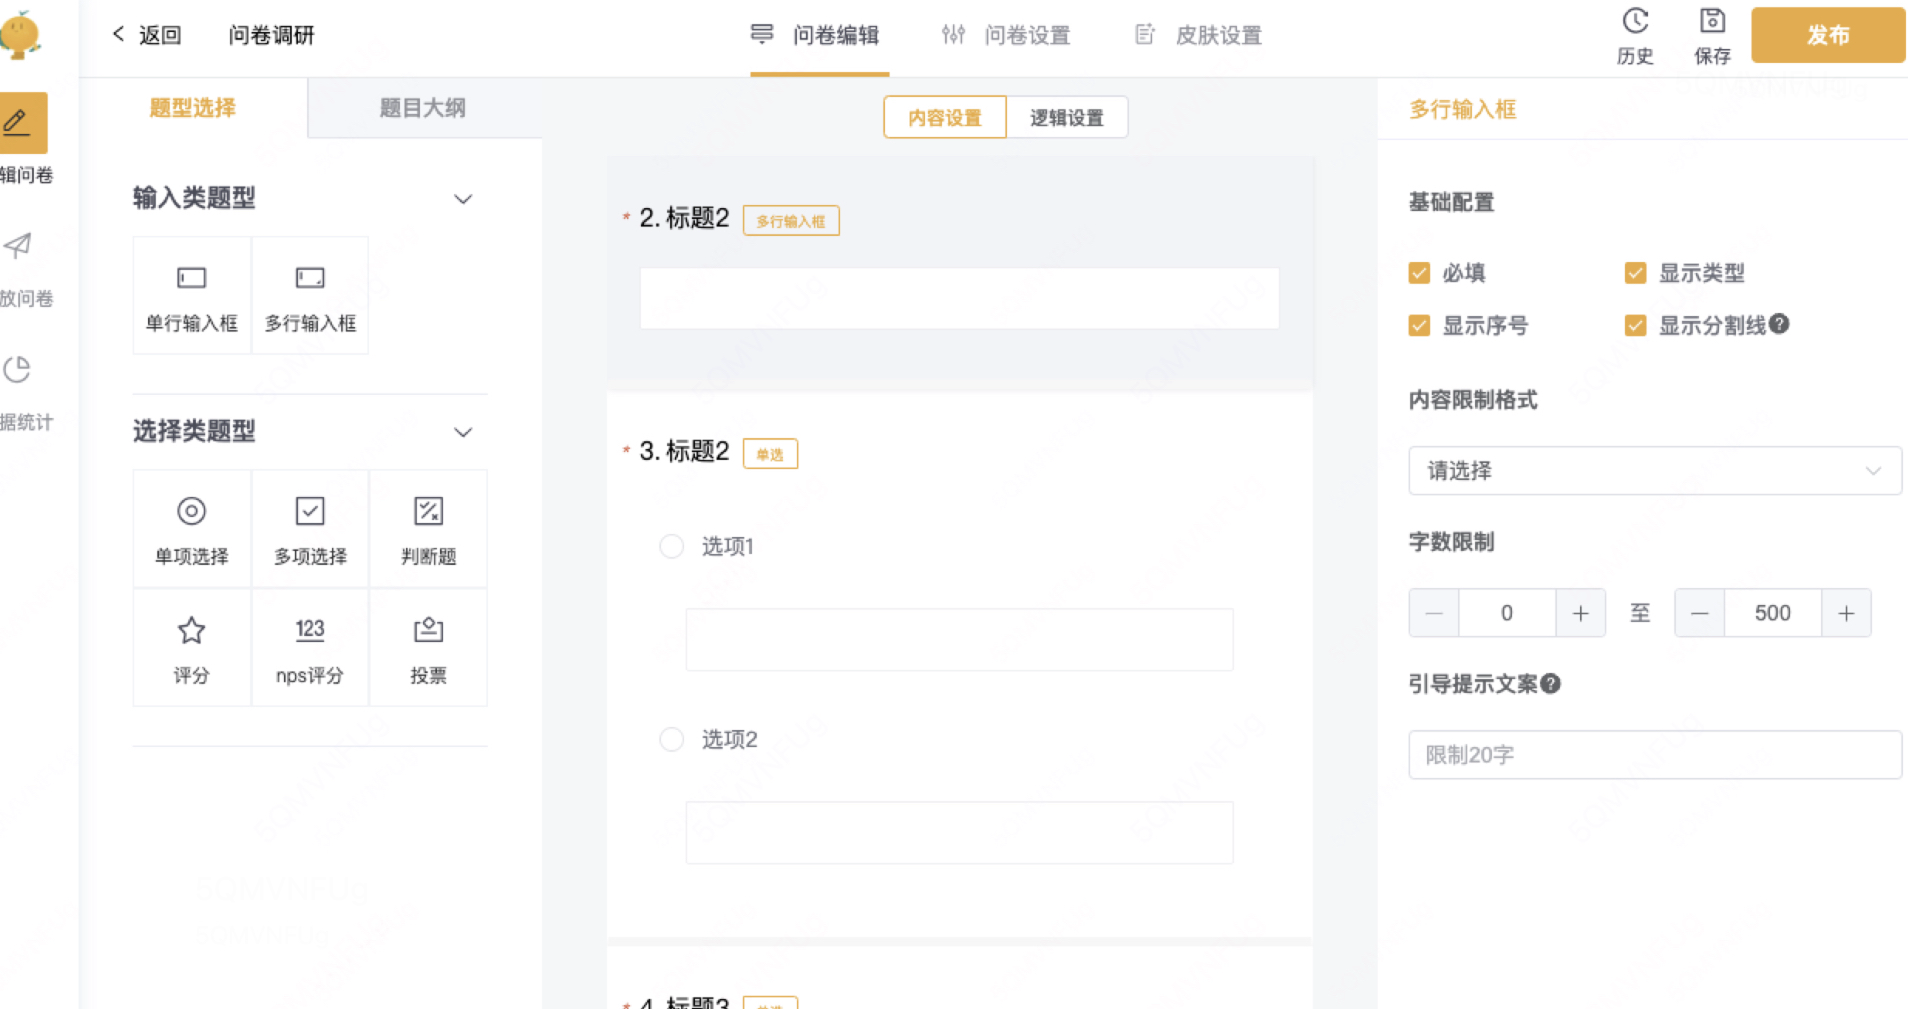Click help icon next to 显示分割线
1908x1009 pixels.
[x=1779, y=324]
